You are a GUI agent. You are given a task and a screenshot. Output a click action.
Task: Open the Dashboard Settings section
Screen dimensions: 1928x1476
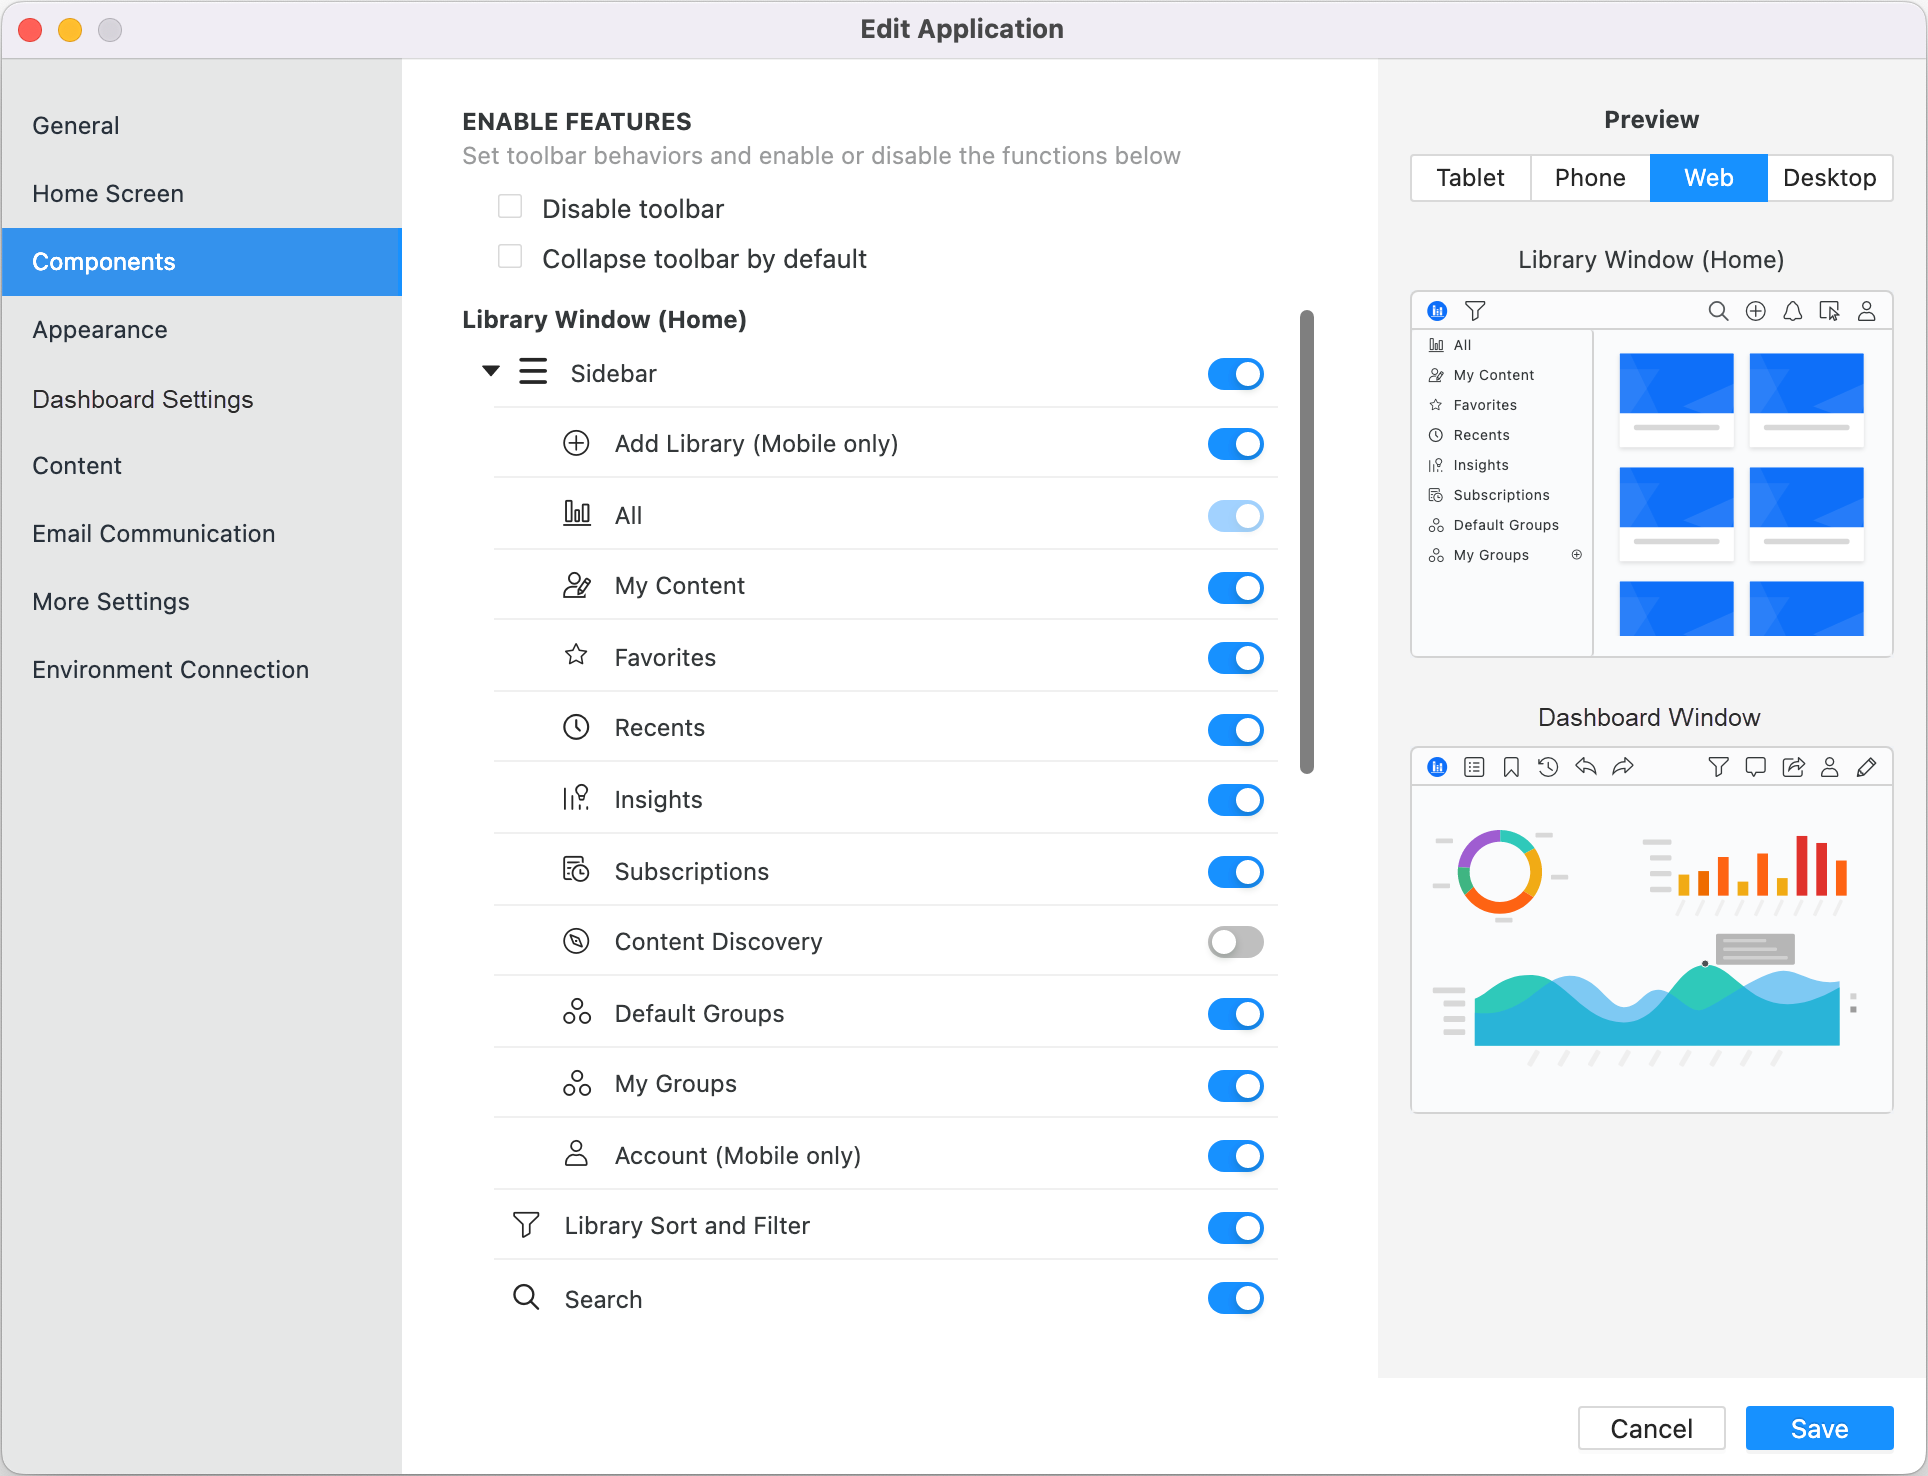[x=143, y=399]
